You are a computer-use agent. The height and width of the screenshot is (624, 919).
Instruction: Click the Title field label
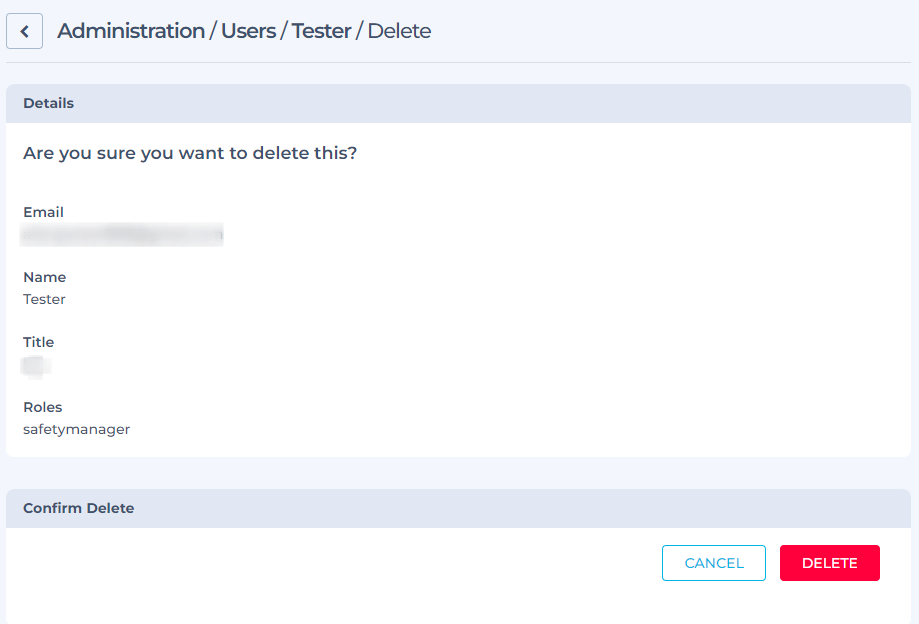pos(38,342)
